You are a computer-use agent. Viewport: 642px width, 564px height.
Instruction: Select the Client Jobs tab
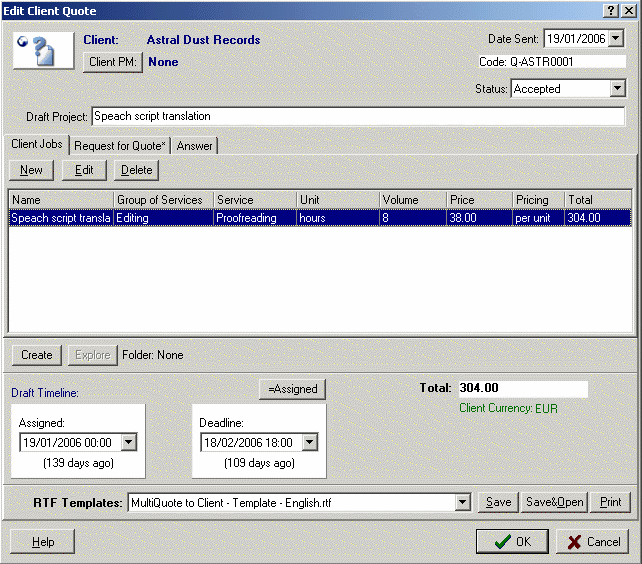[x=37, y=145]
